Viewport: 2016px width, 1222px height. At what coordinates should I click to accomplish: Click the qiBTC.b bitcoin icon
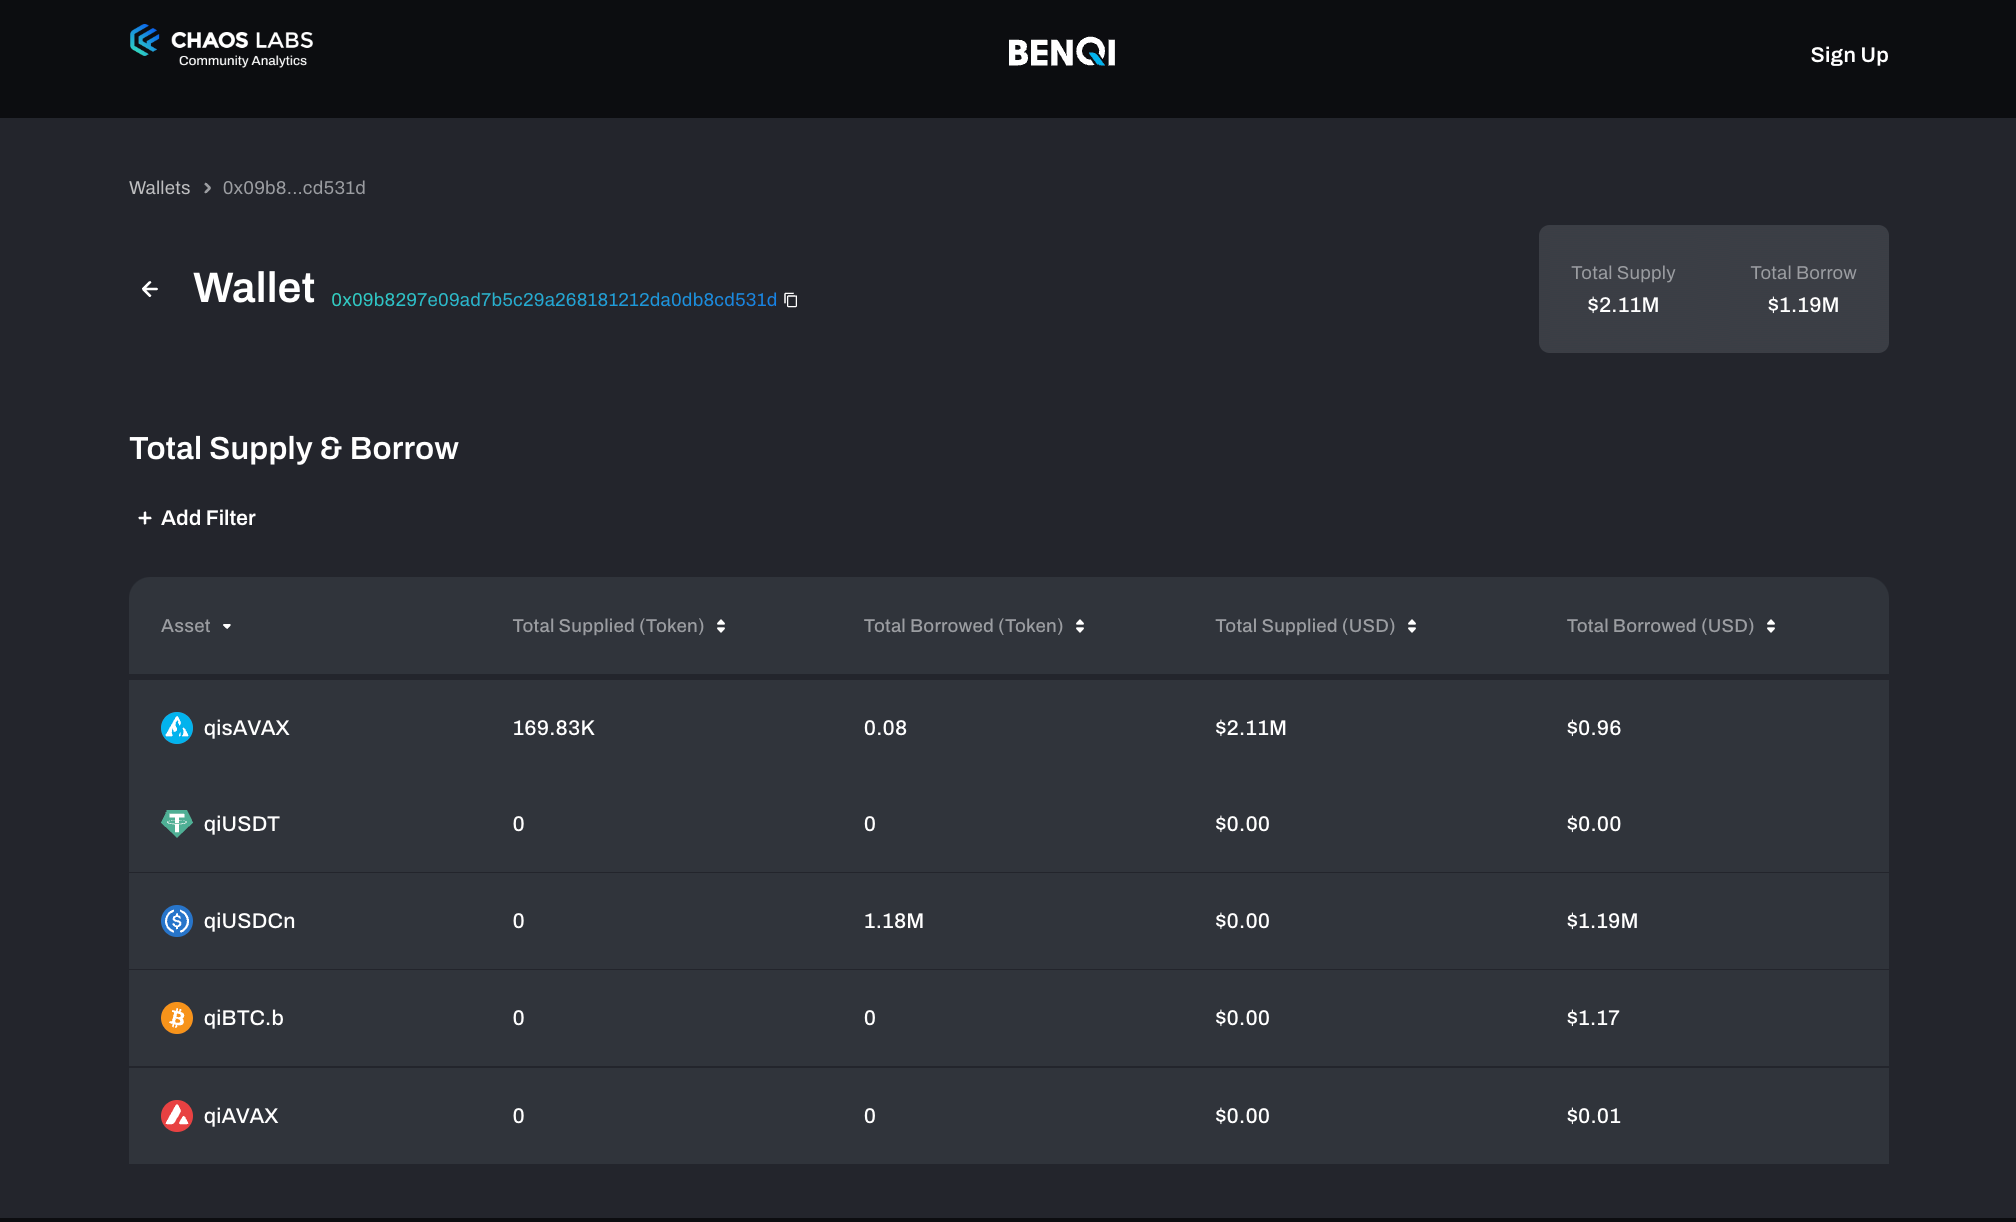coord(177,1018)
